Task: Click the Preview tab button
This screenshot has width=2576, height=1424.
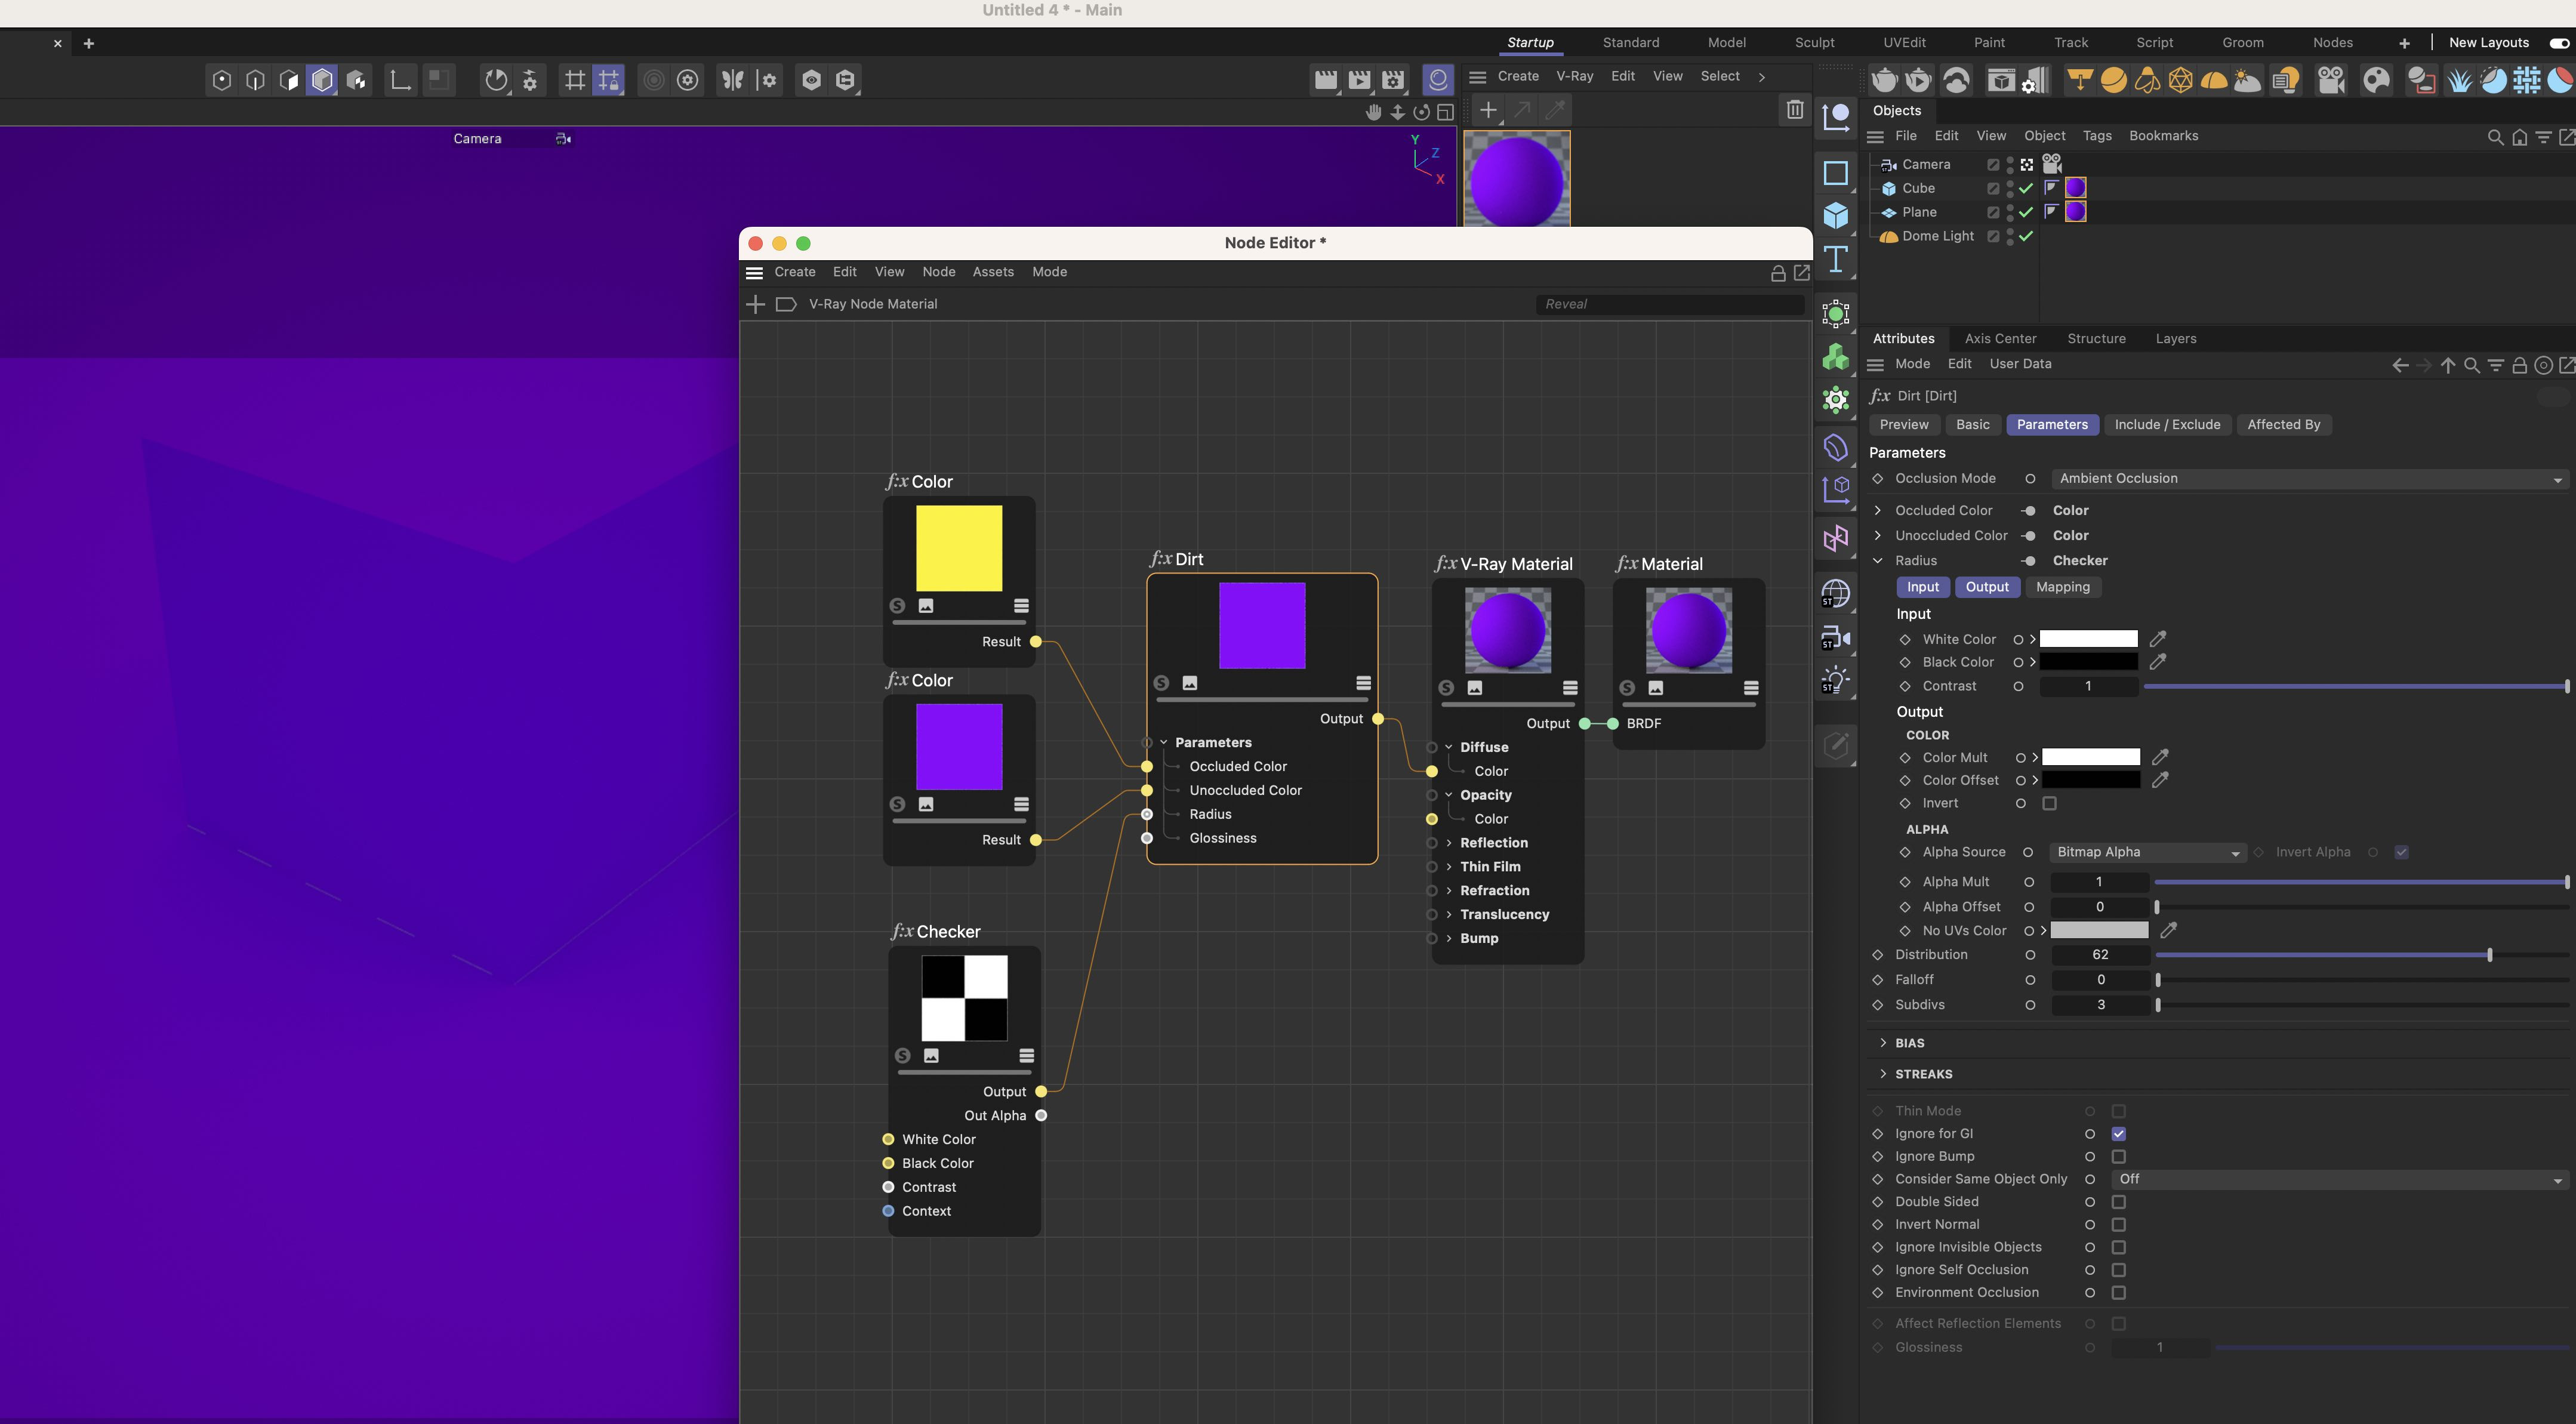Action: click(1903, 425)
